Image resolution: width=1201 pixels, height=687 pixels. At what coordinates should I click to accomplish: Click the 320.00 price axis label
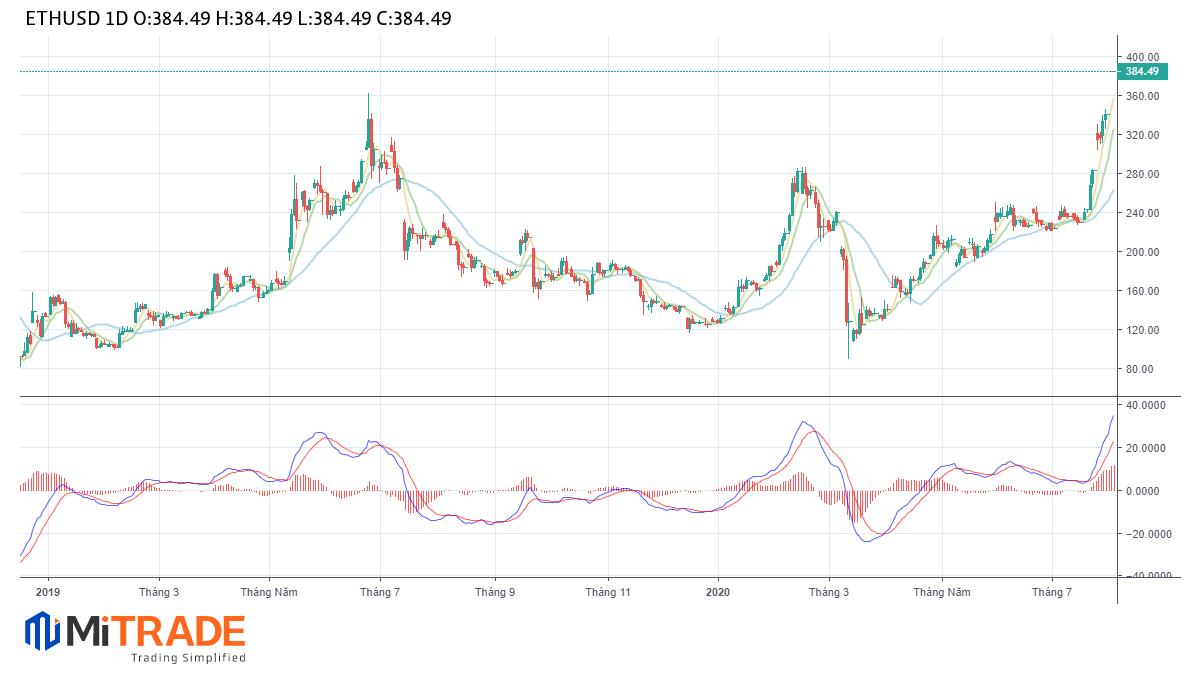point(1142,135)
